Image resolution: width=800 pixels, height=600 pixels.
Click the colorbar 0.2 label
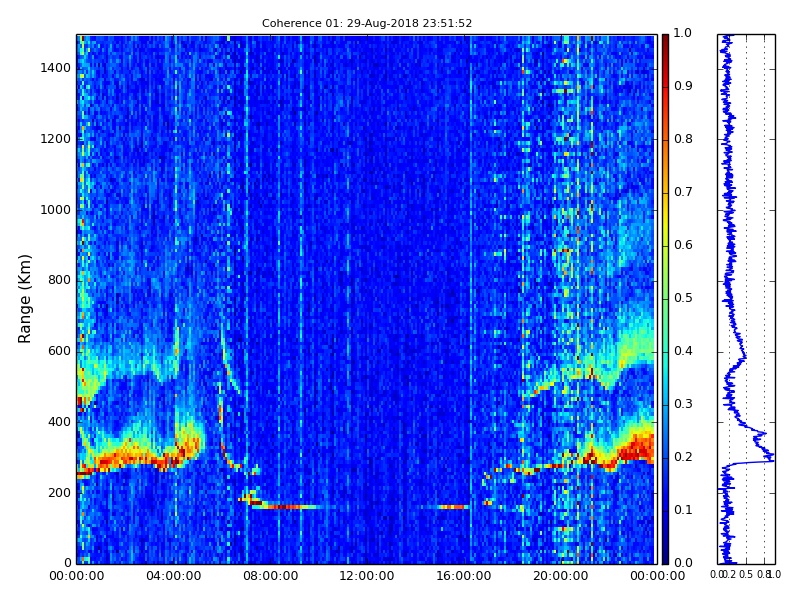(683, 457)
